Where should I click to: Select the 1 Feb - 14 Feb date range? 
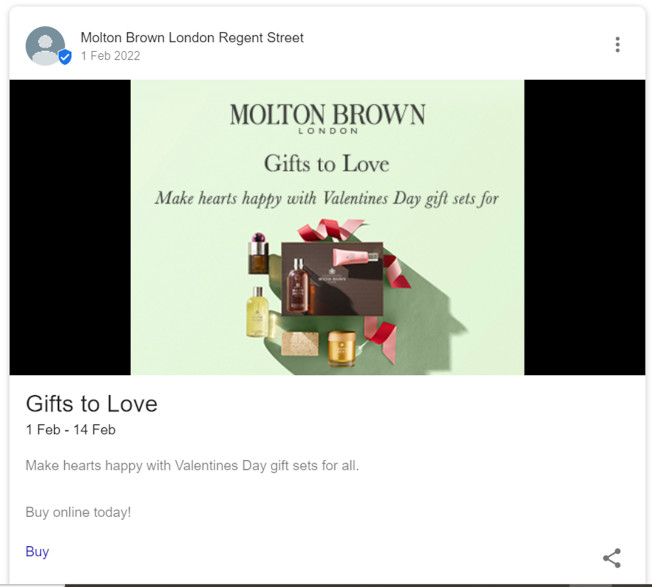point(71,429)
